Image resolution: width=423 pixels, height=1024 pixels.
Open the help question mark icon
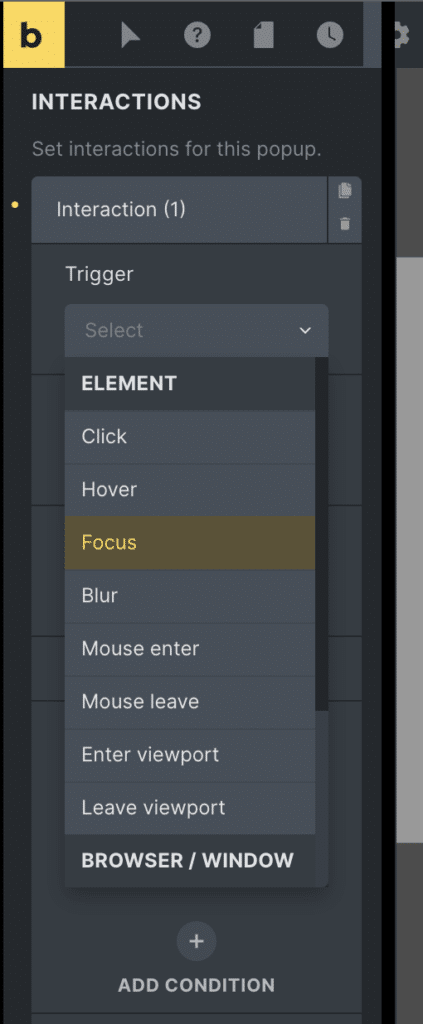click(x=197, y=35)
